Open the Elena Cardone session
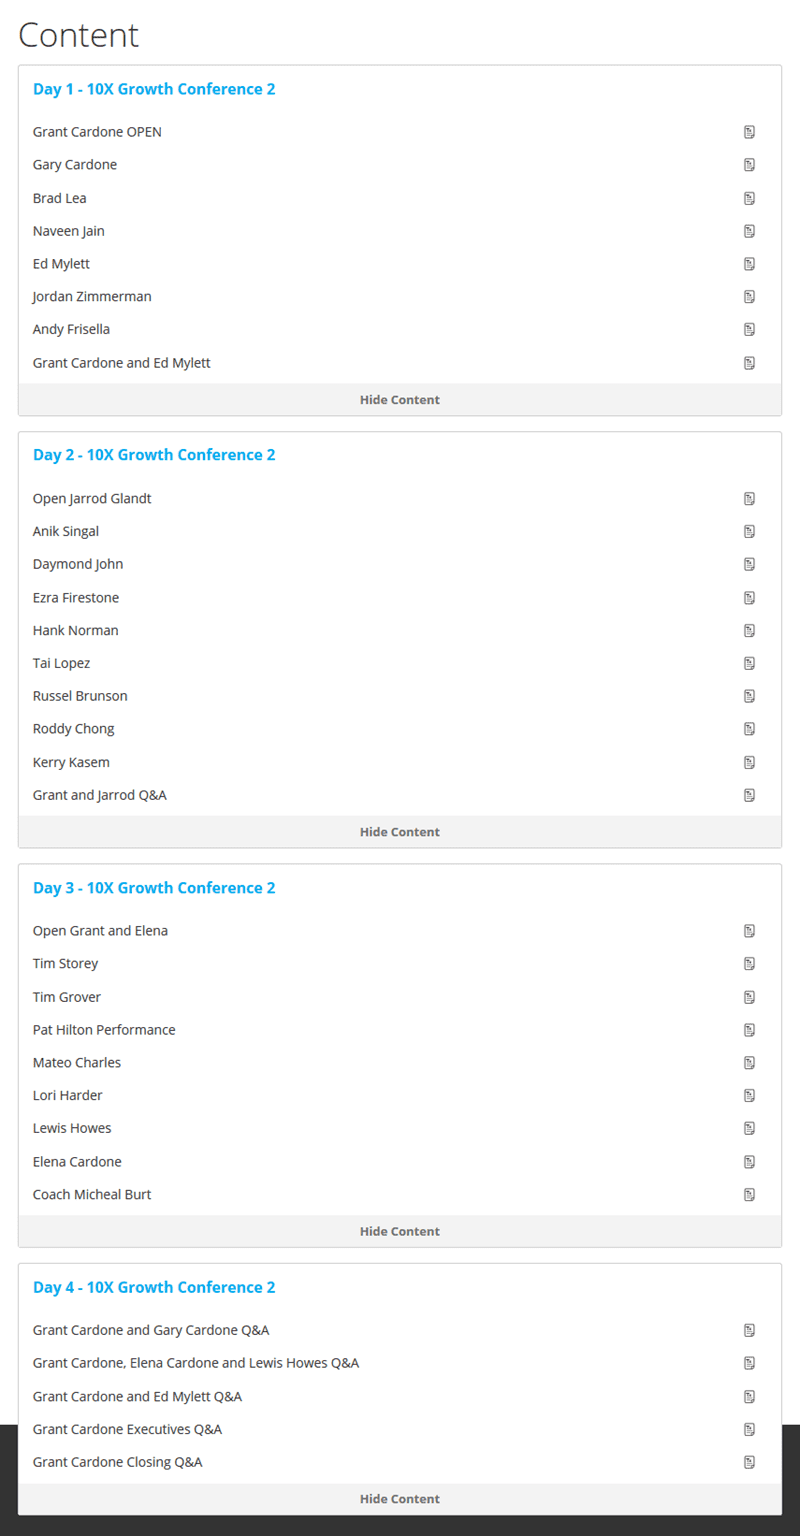The width and height of the screenshot is (800, 1536). (77, 1162)
